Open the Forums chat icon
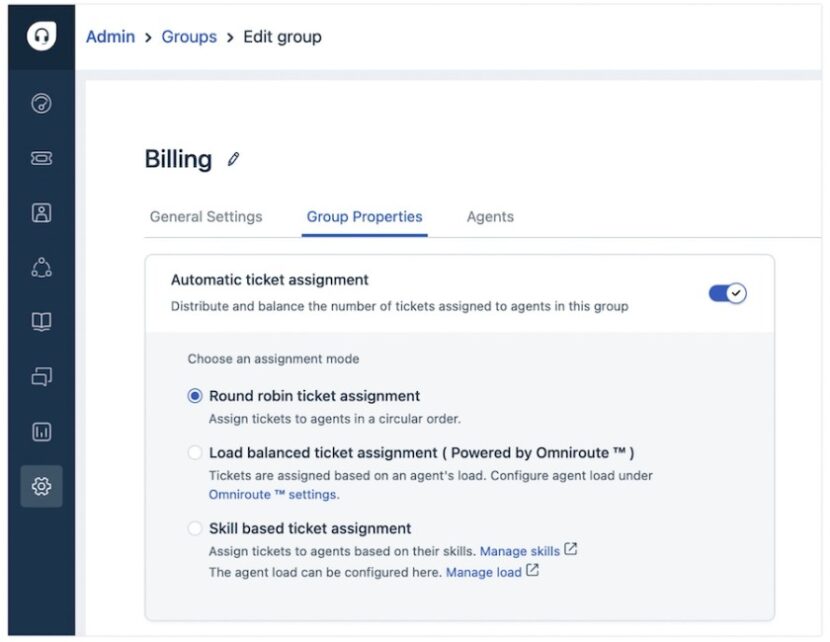Image resolution: width=830 pixels, height=642 pixels. (40, 376)
